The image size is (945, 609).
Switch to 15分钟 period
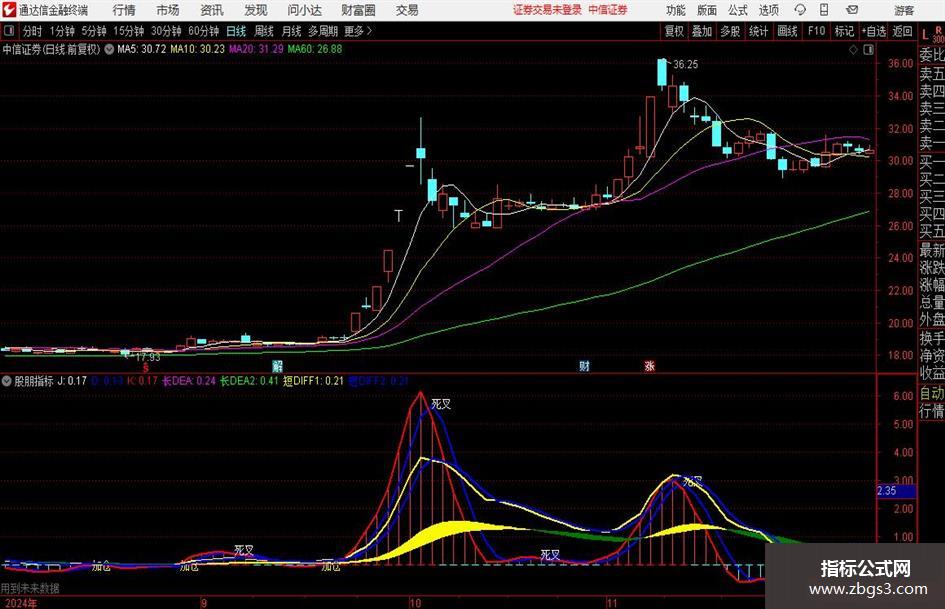pyautogui.click(x=128, y=31)
